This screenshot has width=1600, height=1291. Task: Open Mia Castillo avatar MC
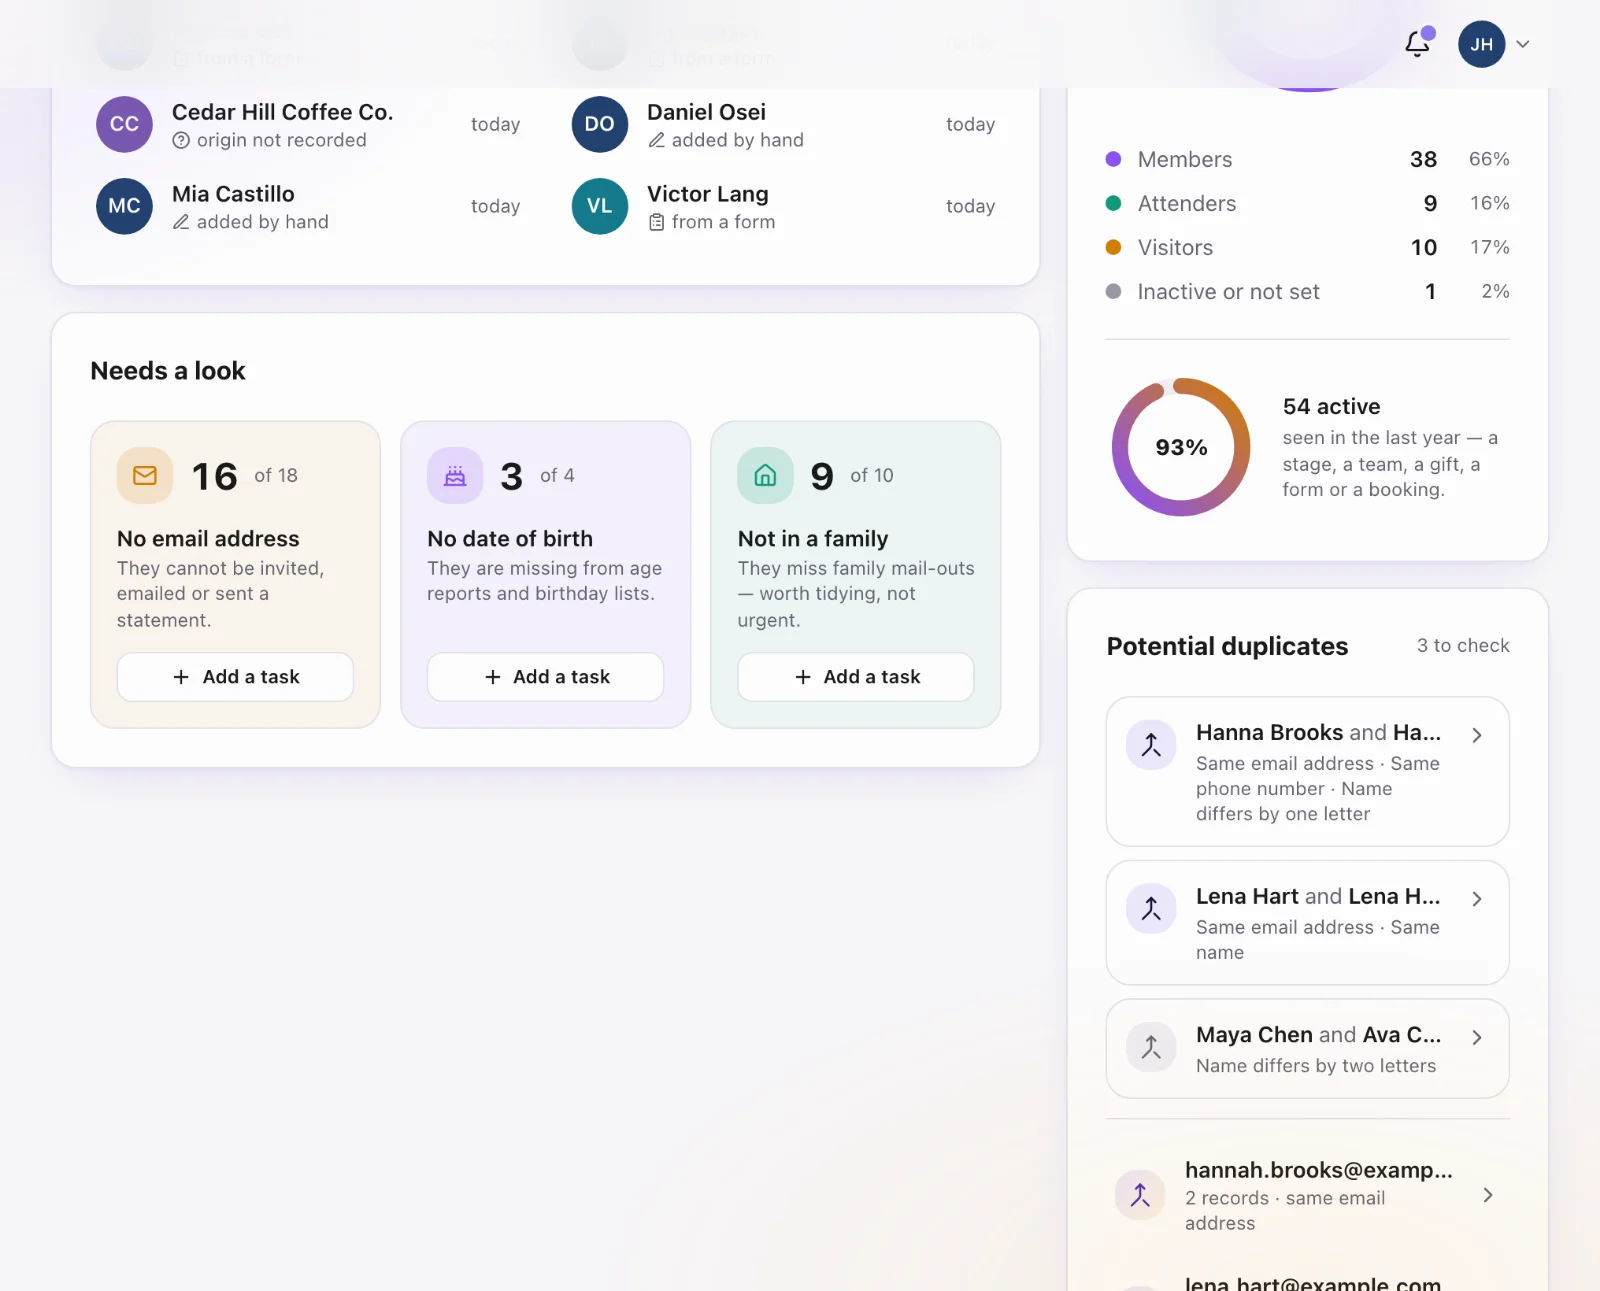[124, 206]
